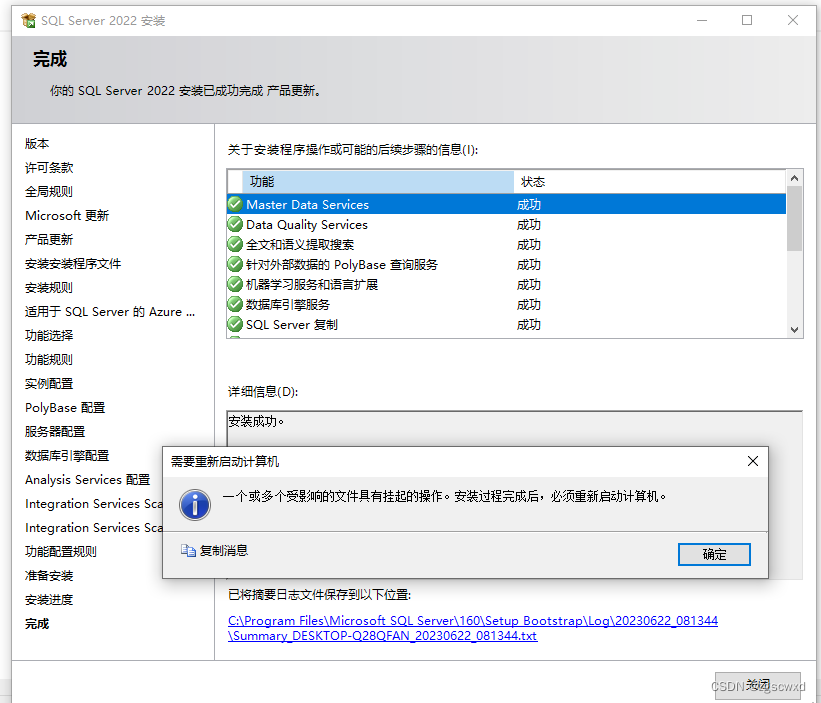The image size is (821, 703).
Task: Select the 全文和语义提取搜索 row
Action: 506,244
